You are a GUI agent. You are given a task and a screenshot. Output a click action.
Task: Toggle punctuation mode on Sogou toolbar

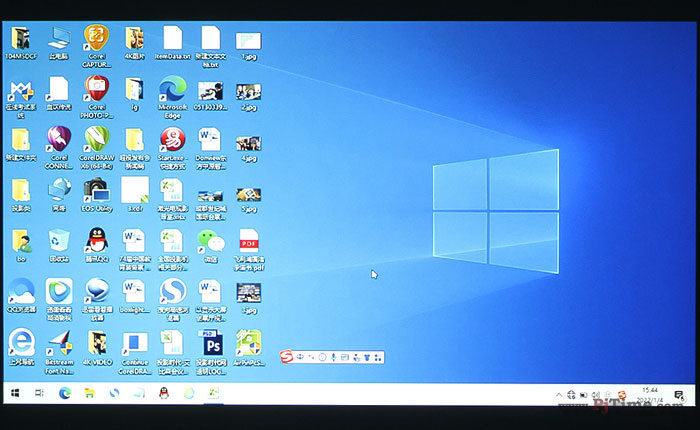click(x=311, y=357)
